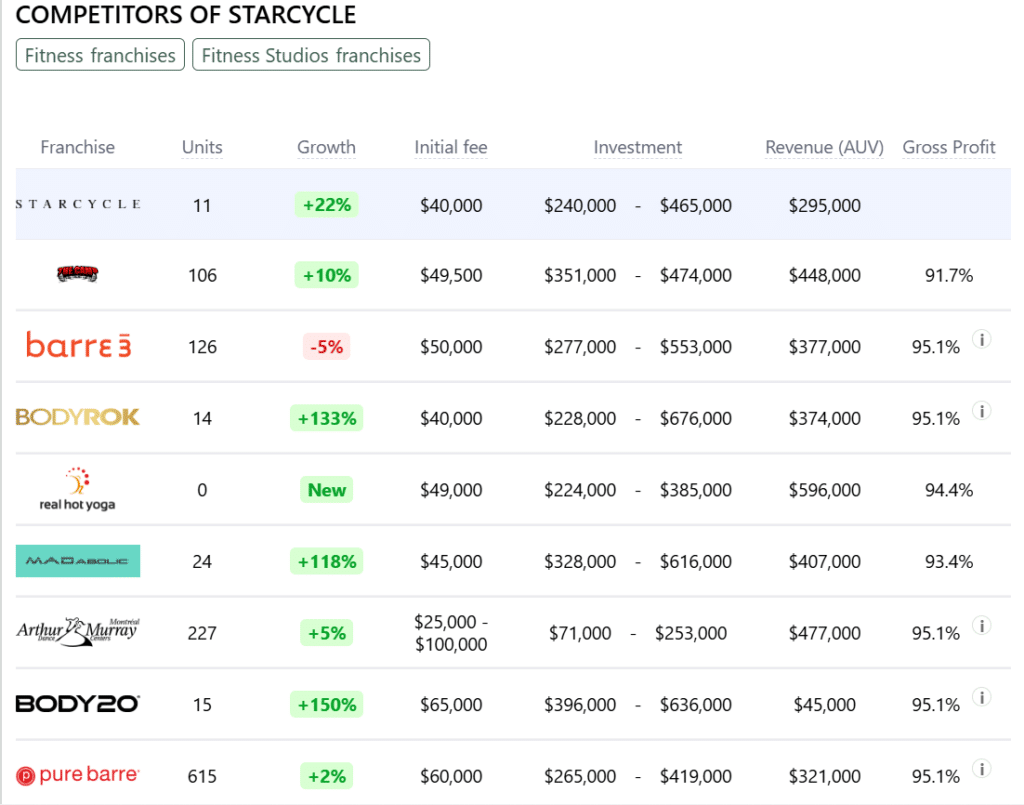Click the New badge for real hot yoga
1024x805 pixels.
pyautogui.click(x=327, y=490)
